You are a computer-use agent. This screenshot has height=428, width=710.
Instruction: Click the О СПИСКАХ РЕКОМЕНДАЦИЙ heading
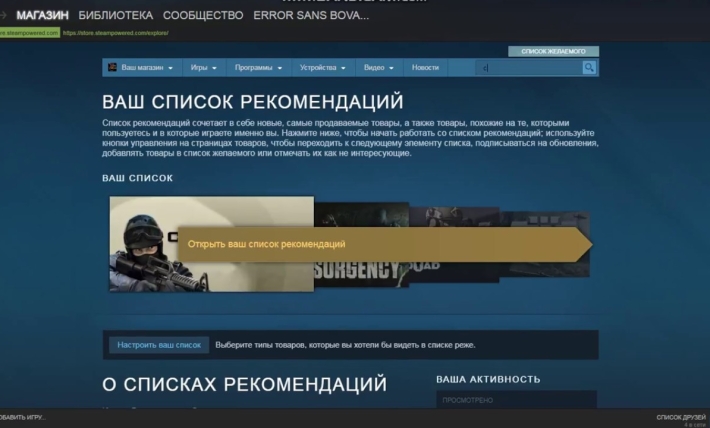[x=245, y=384]
